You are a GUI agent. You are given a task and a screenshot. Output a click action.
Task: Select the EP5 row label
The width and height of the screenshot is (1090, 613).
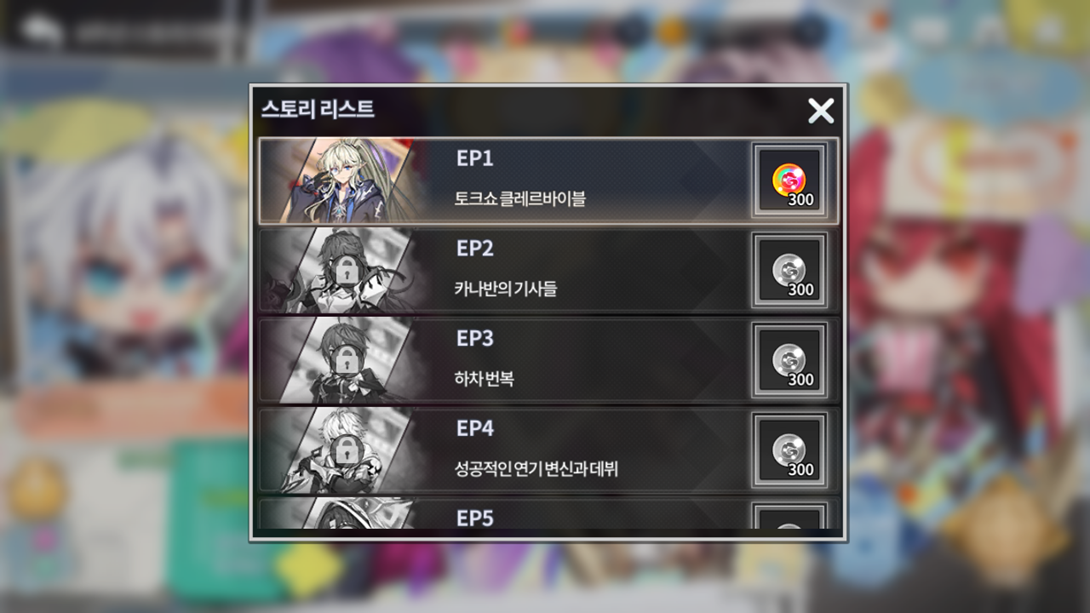(475, 518)
